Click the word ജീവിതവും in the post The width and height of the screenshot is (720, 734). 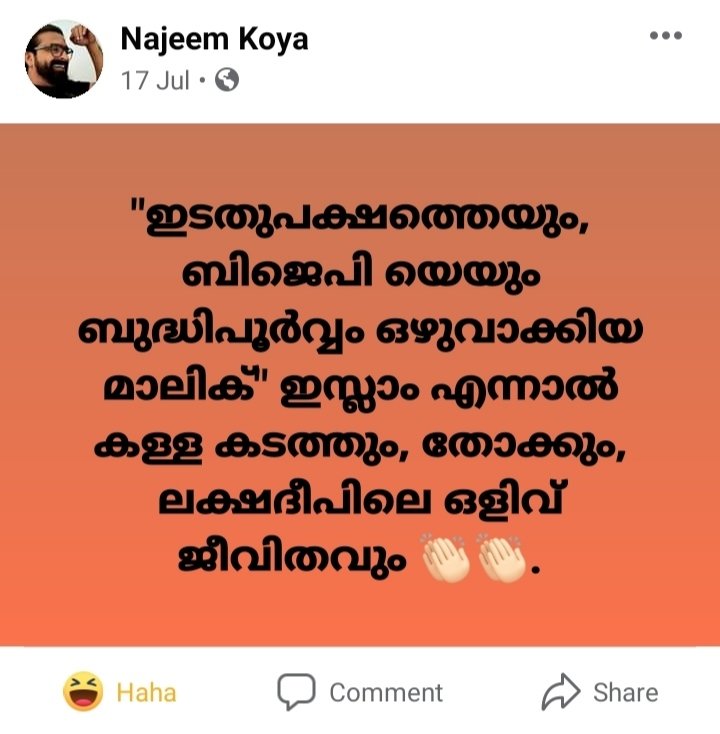pos(292,558)
